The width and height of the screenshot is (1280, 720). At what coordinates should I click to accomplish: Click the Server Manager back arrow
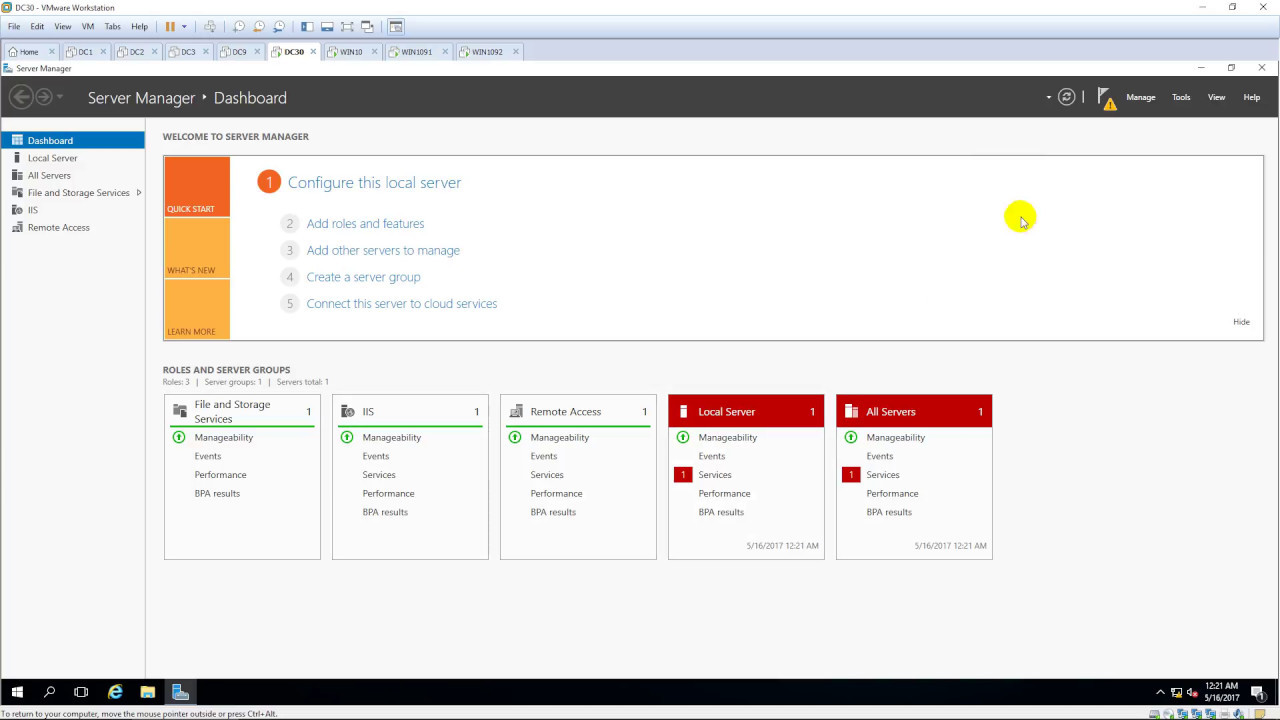point(21,97)
